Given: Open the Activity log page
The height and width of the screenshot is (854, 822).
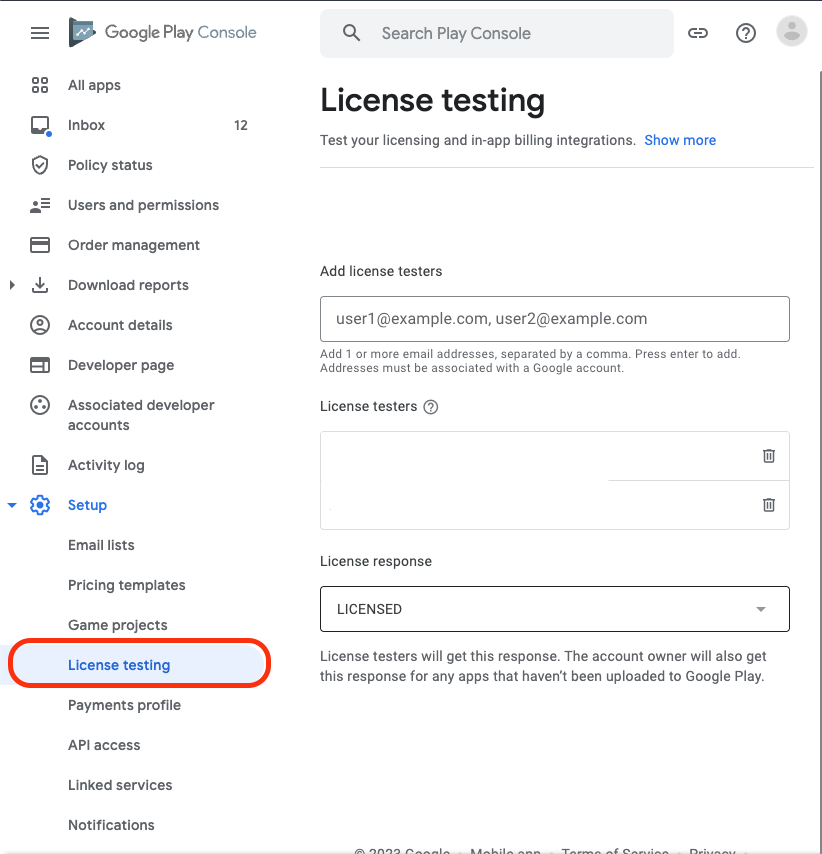Looking at the screenshot, I should click(x=106, y=465).
